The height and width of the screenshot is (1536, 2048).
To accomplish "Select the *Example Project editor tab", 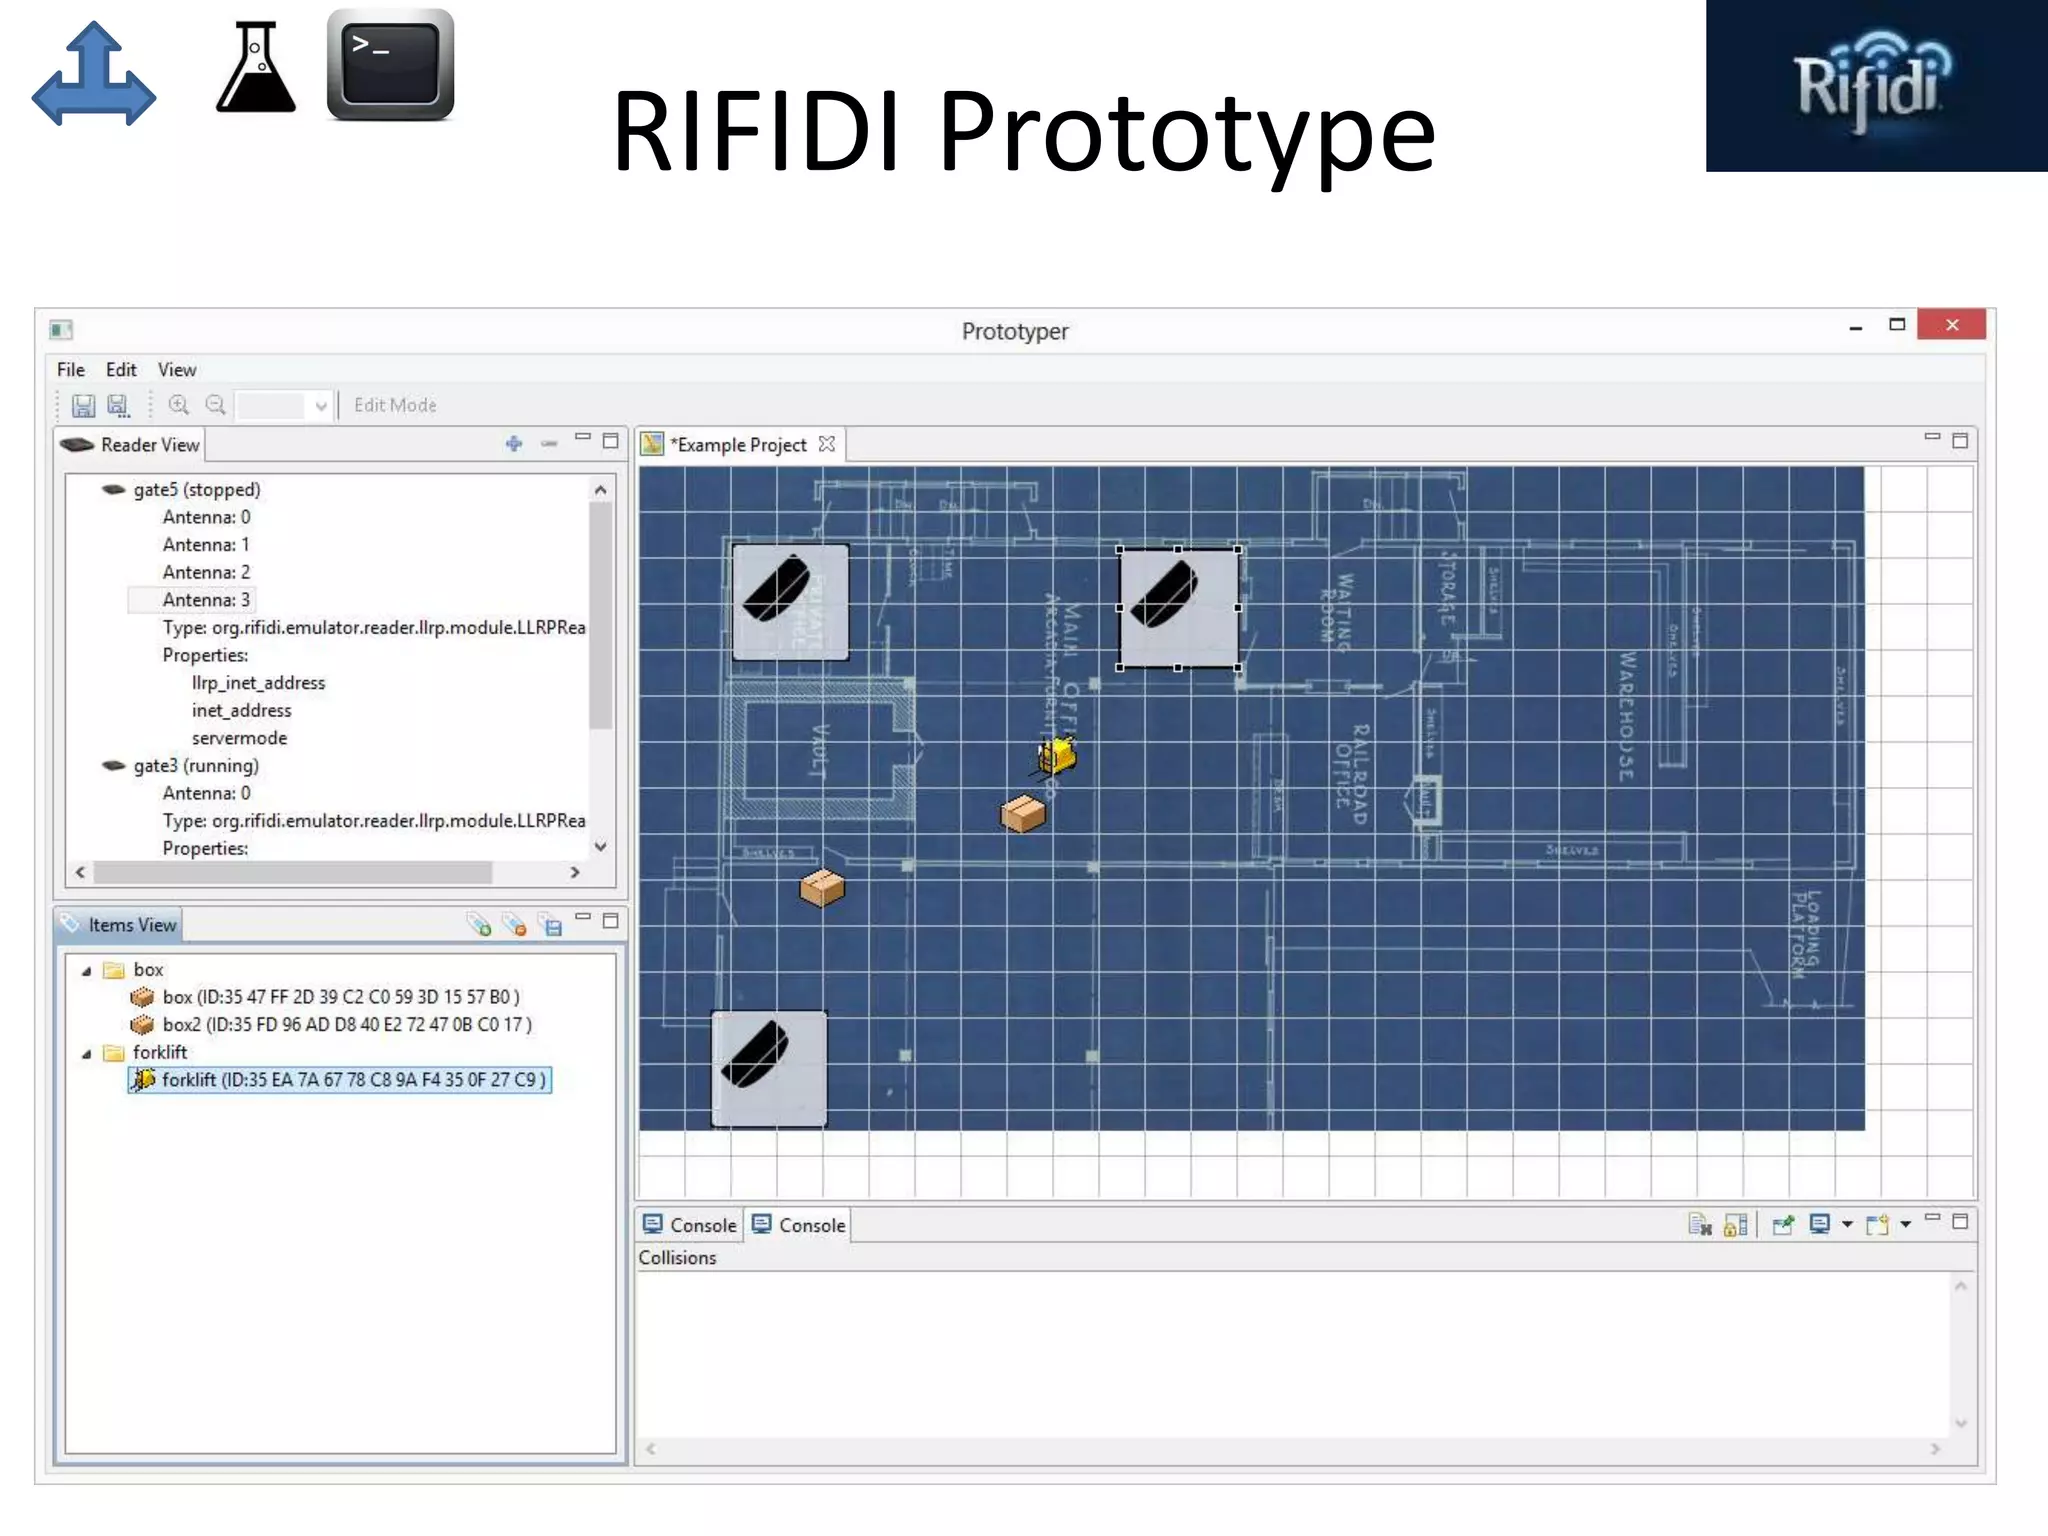I will [740, 444].
